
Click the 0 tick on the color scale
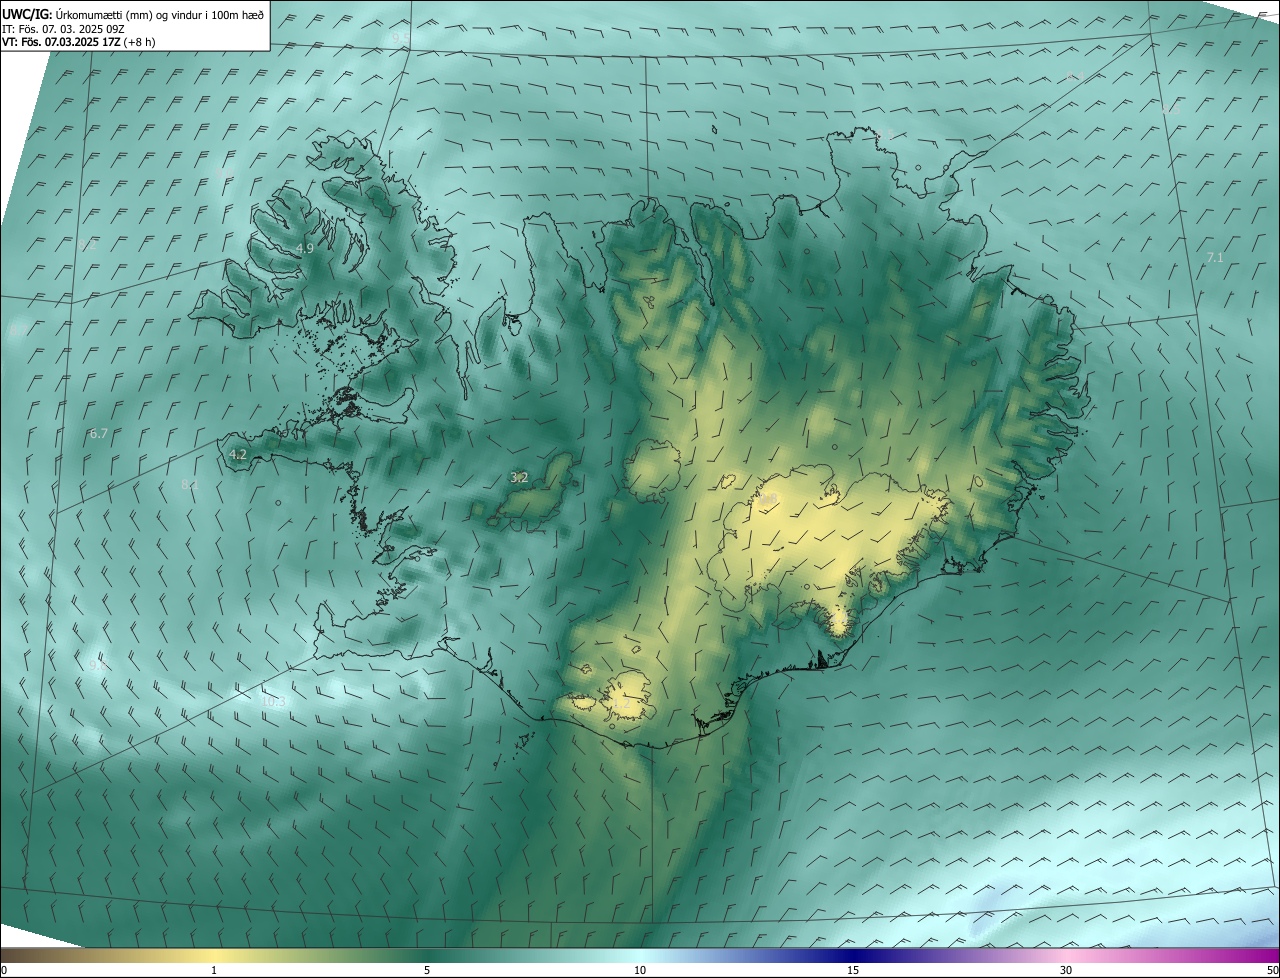pos(4,970)
